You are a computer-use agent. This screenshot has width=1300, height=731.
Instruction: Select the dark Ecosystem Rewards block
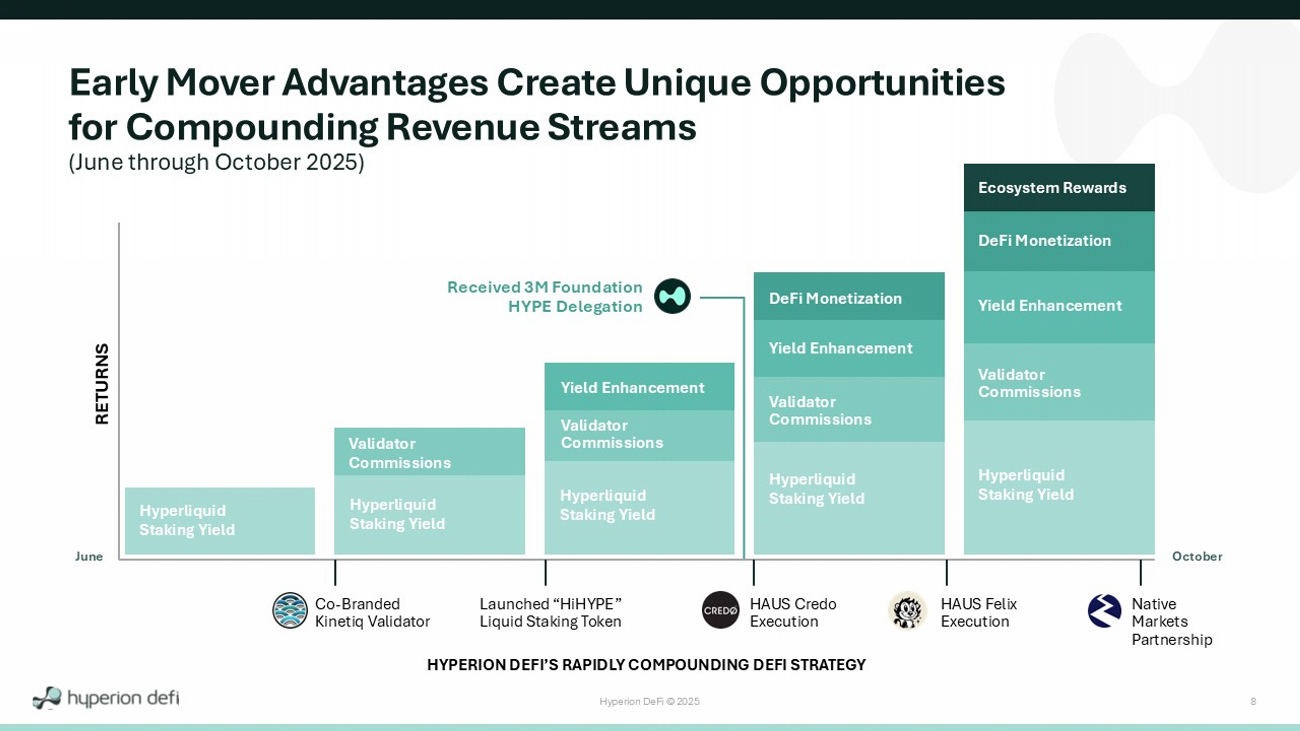pos(1058,188)
